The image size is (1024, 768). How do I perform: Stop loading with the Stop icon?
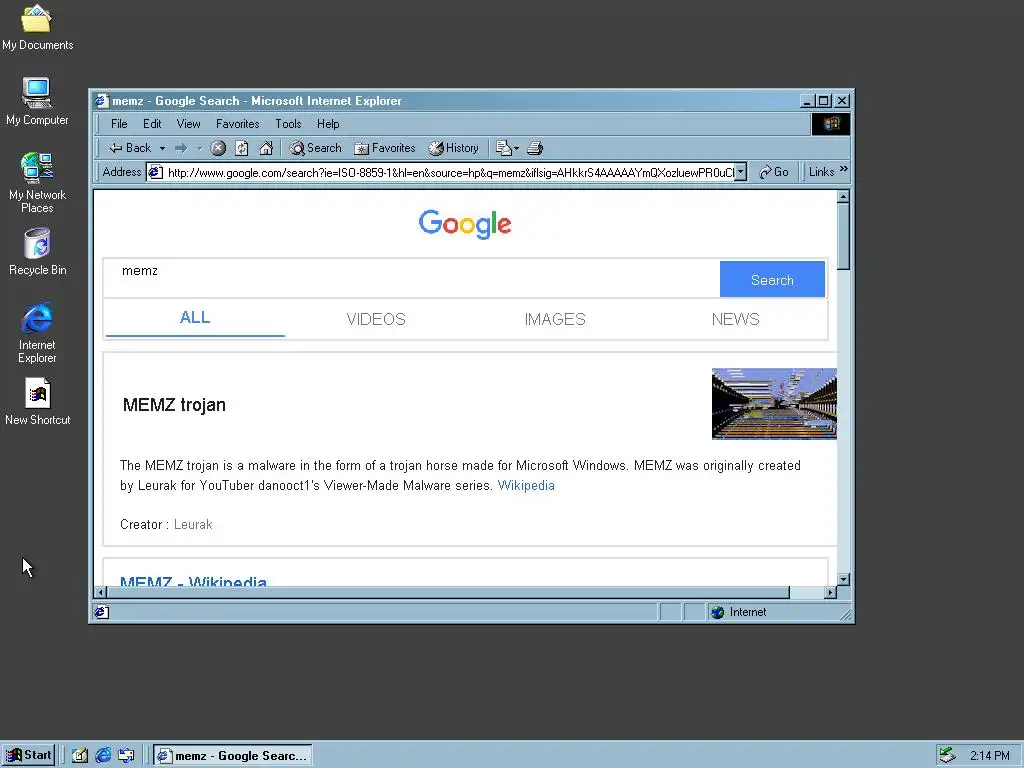click(x=218, y=148)
